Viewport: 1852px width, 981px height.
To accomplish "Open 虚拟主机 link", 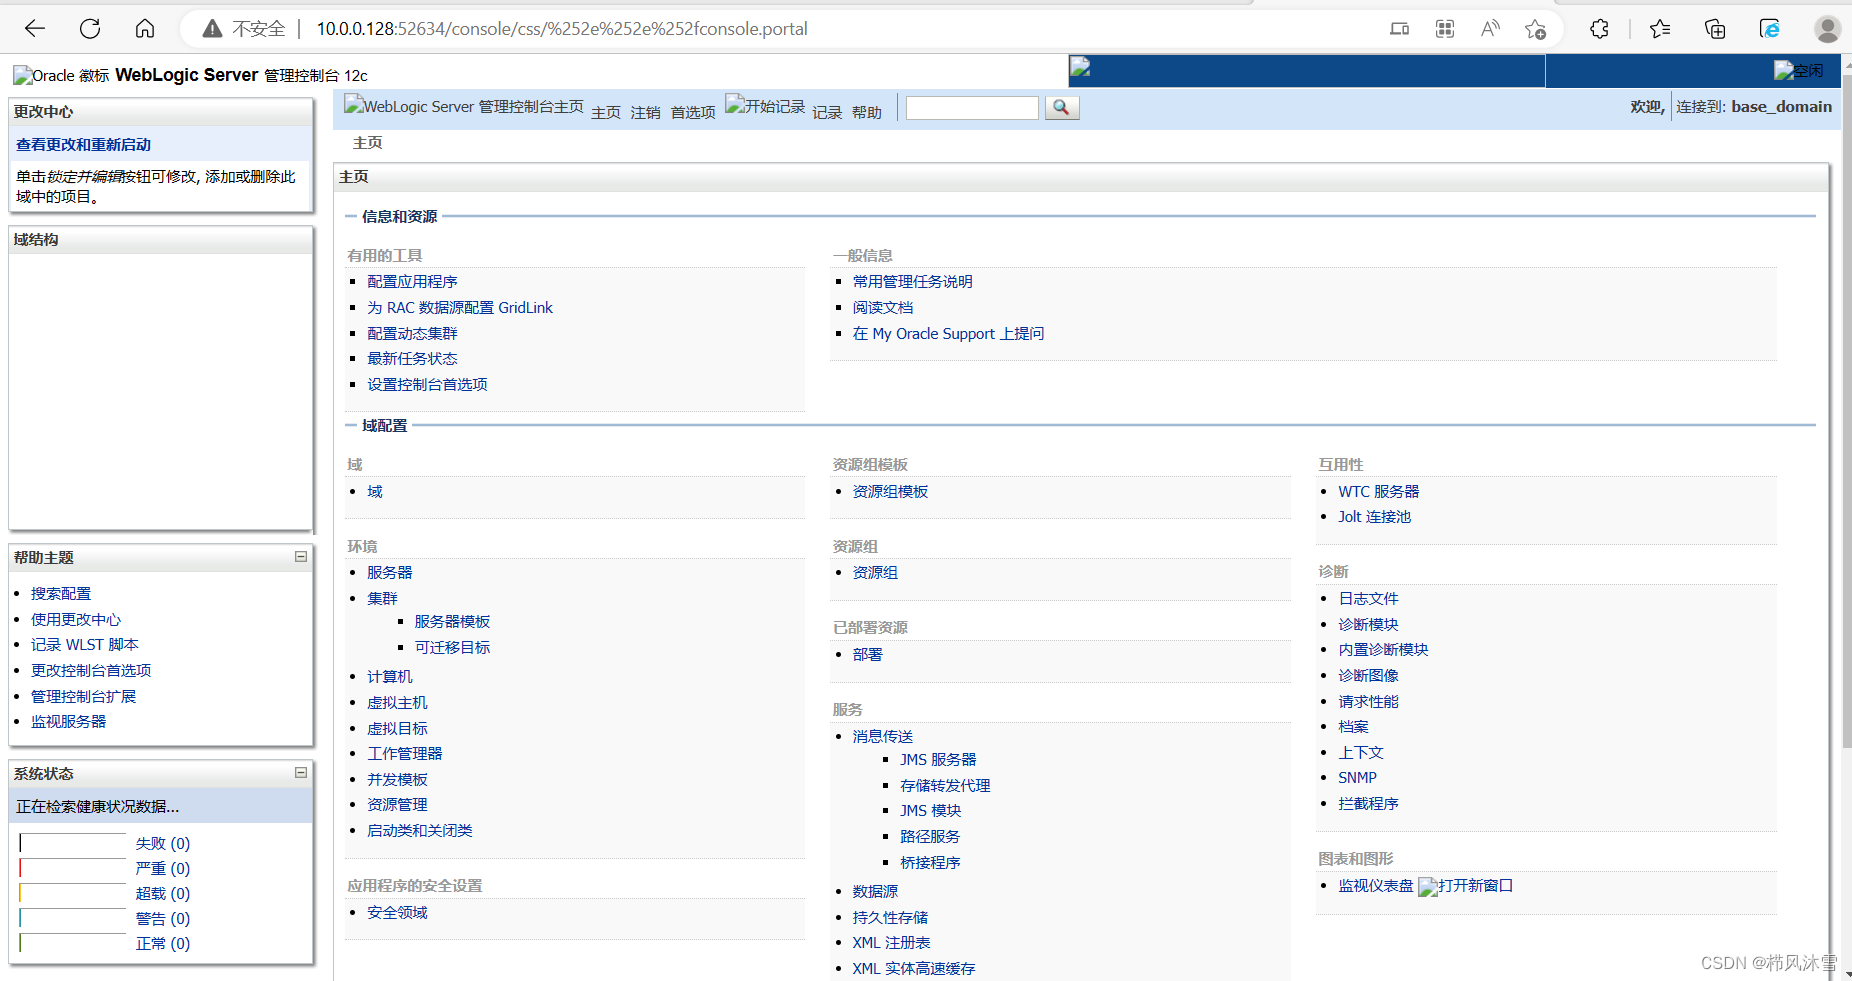I will click(397, 703).
